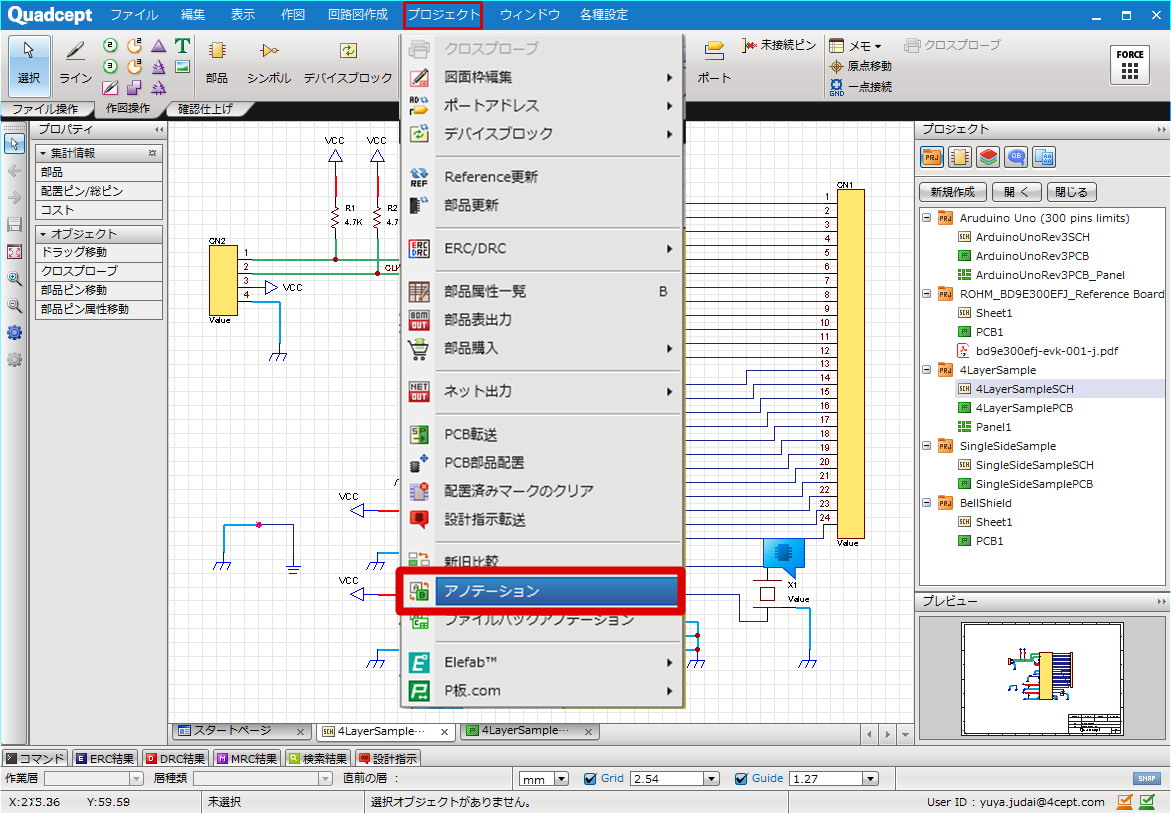Click 配置ピン/総ピン row
The width and height of the screenshot is (1171, 814).
point(99,191)
